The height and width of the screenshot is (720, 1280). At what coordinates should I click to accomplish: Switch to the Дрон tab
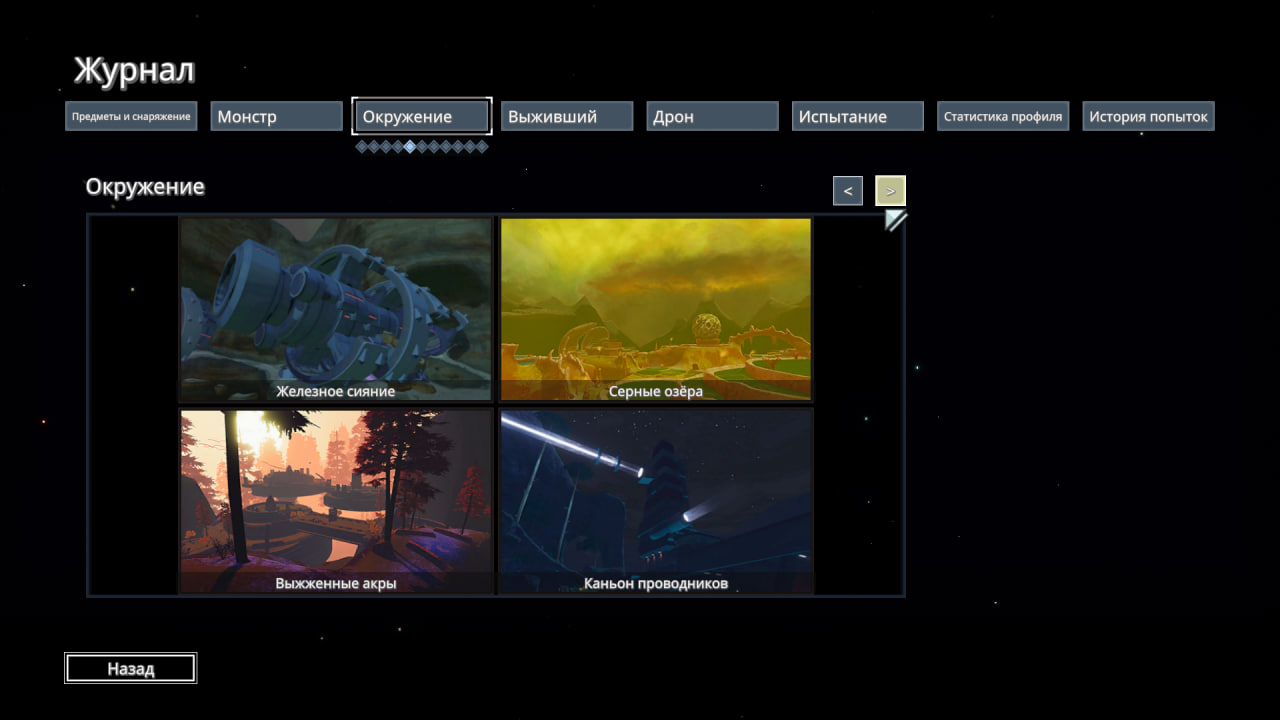pos(712,116)
